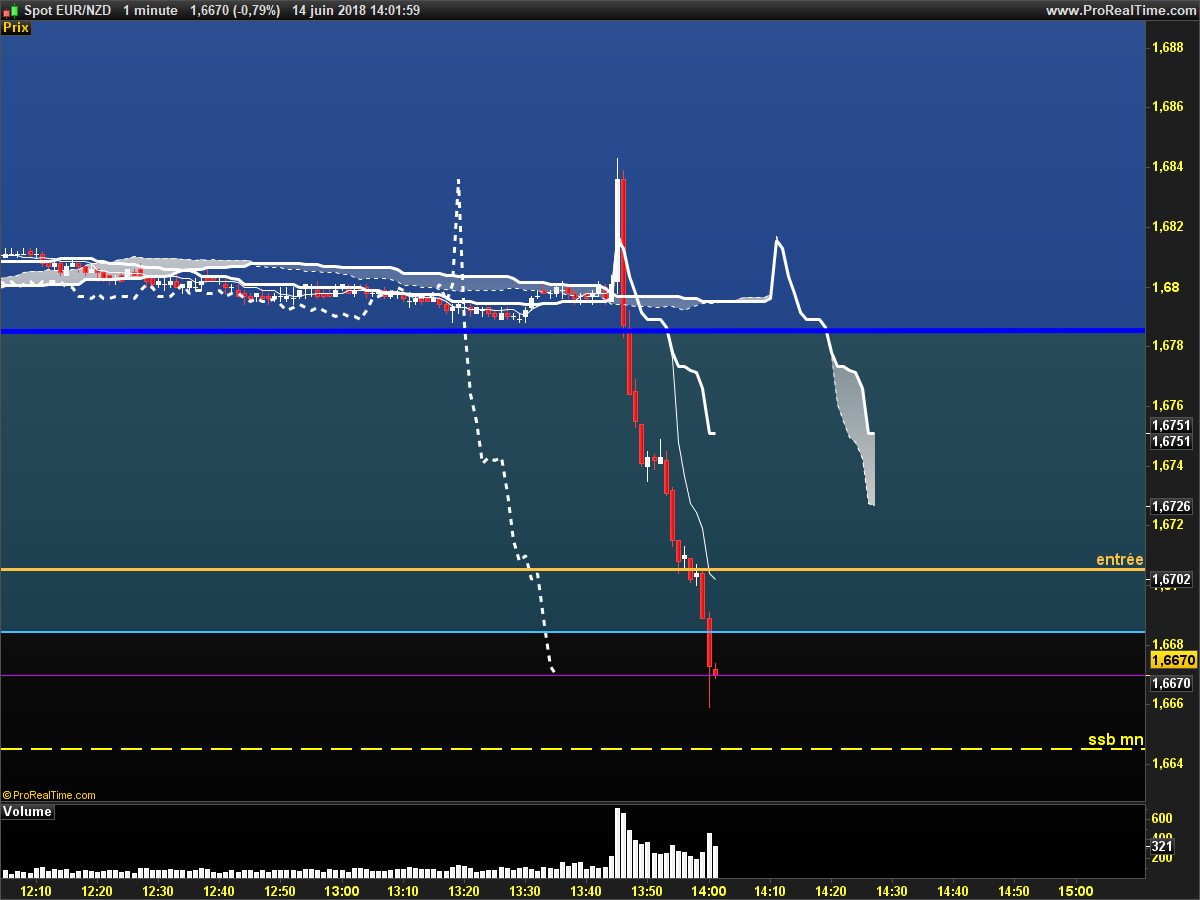Select the thick blue horizontal support line

pos(572,330)
